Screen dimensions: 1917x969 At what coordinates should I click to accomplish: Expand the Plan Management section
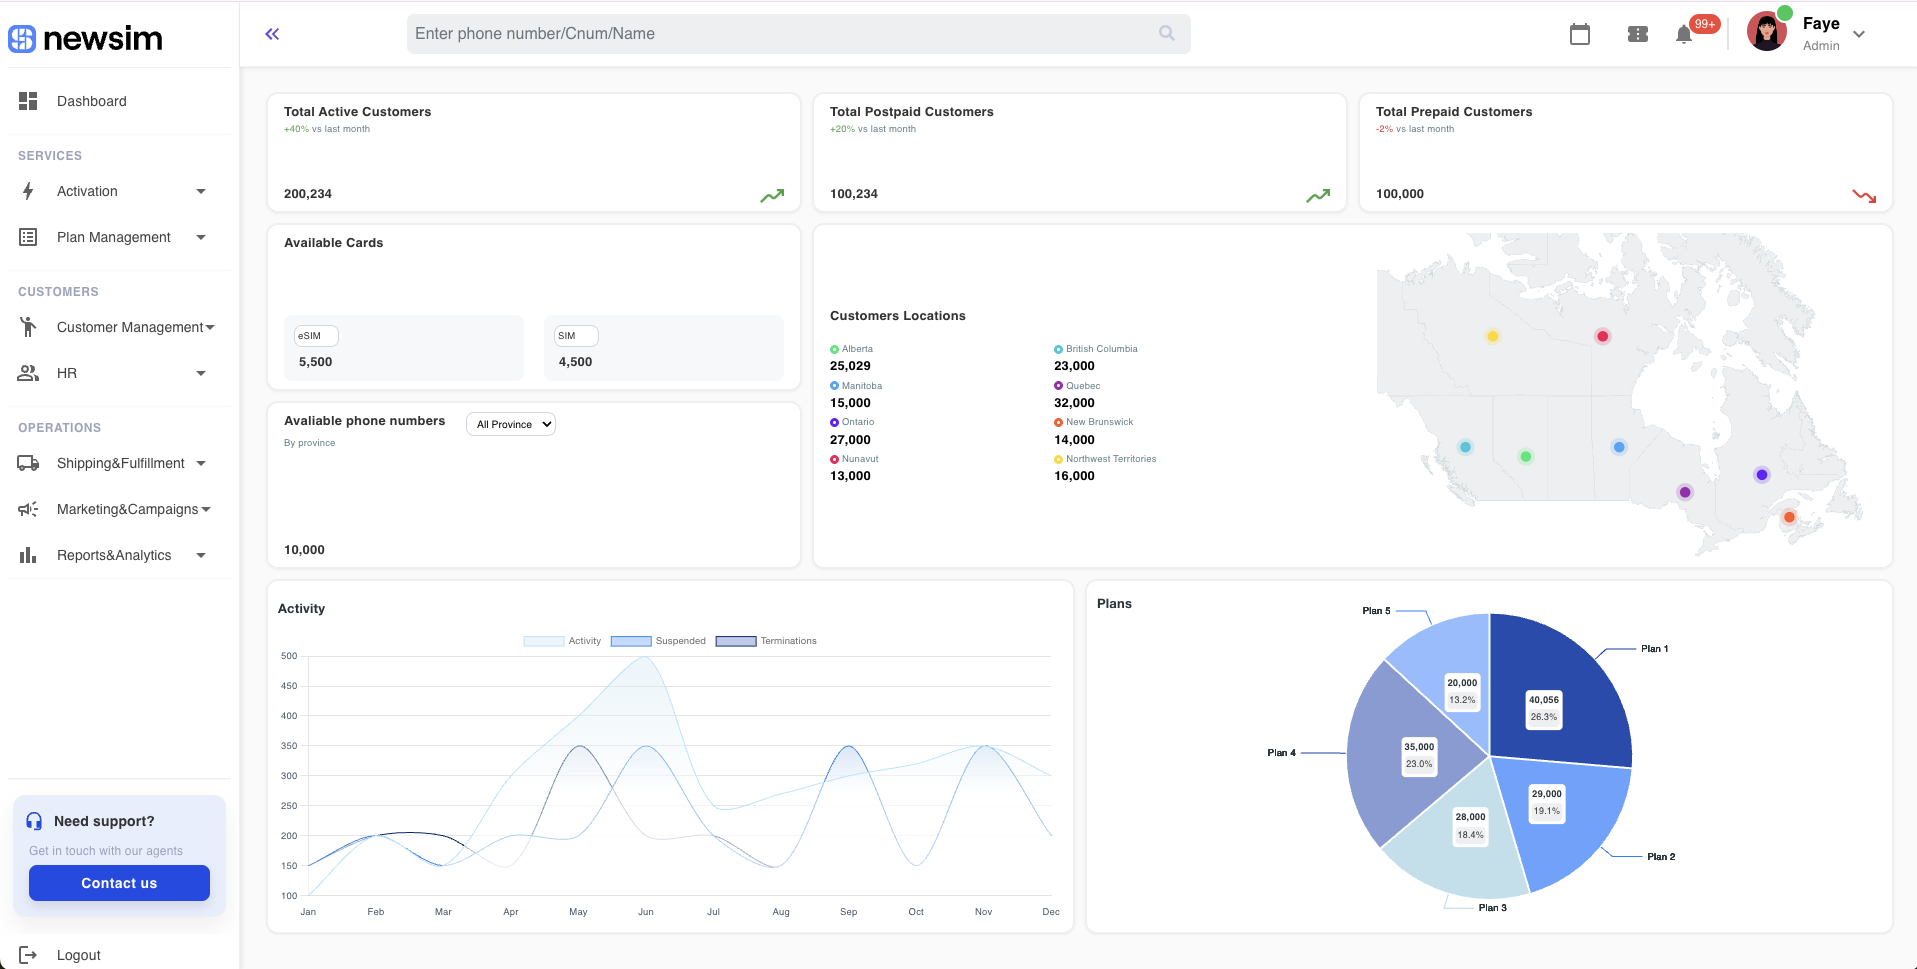(114, 237)
